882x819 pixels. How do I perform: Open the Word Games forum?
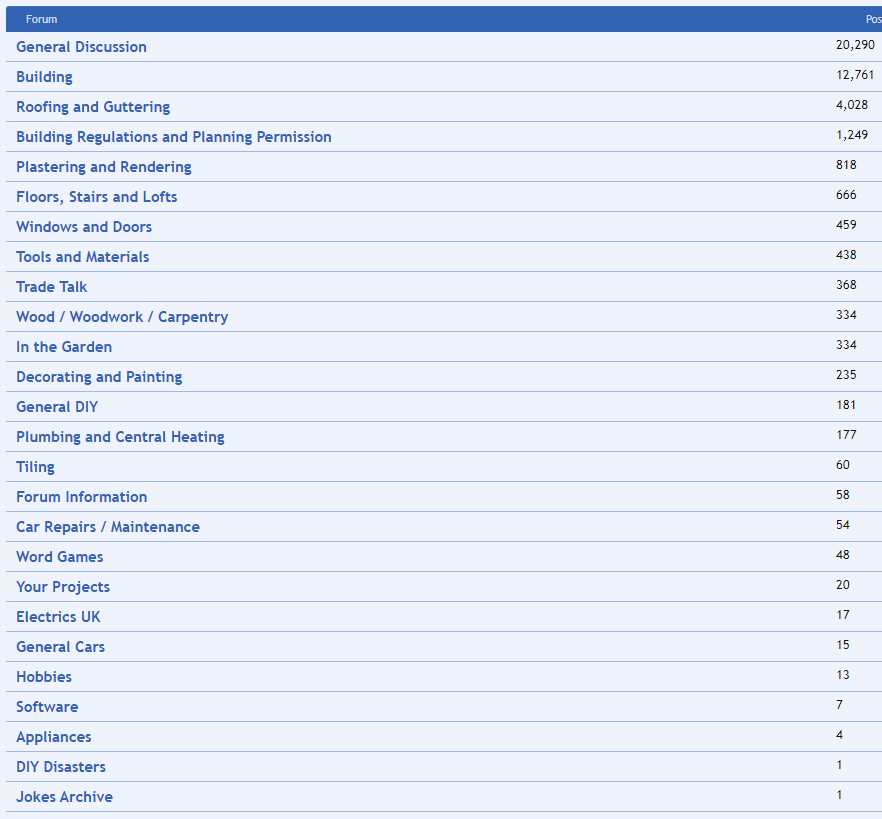[x=59, y=557]
